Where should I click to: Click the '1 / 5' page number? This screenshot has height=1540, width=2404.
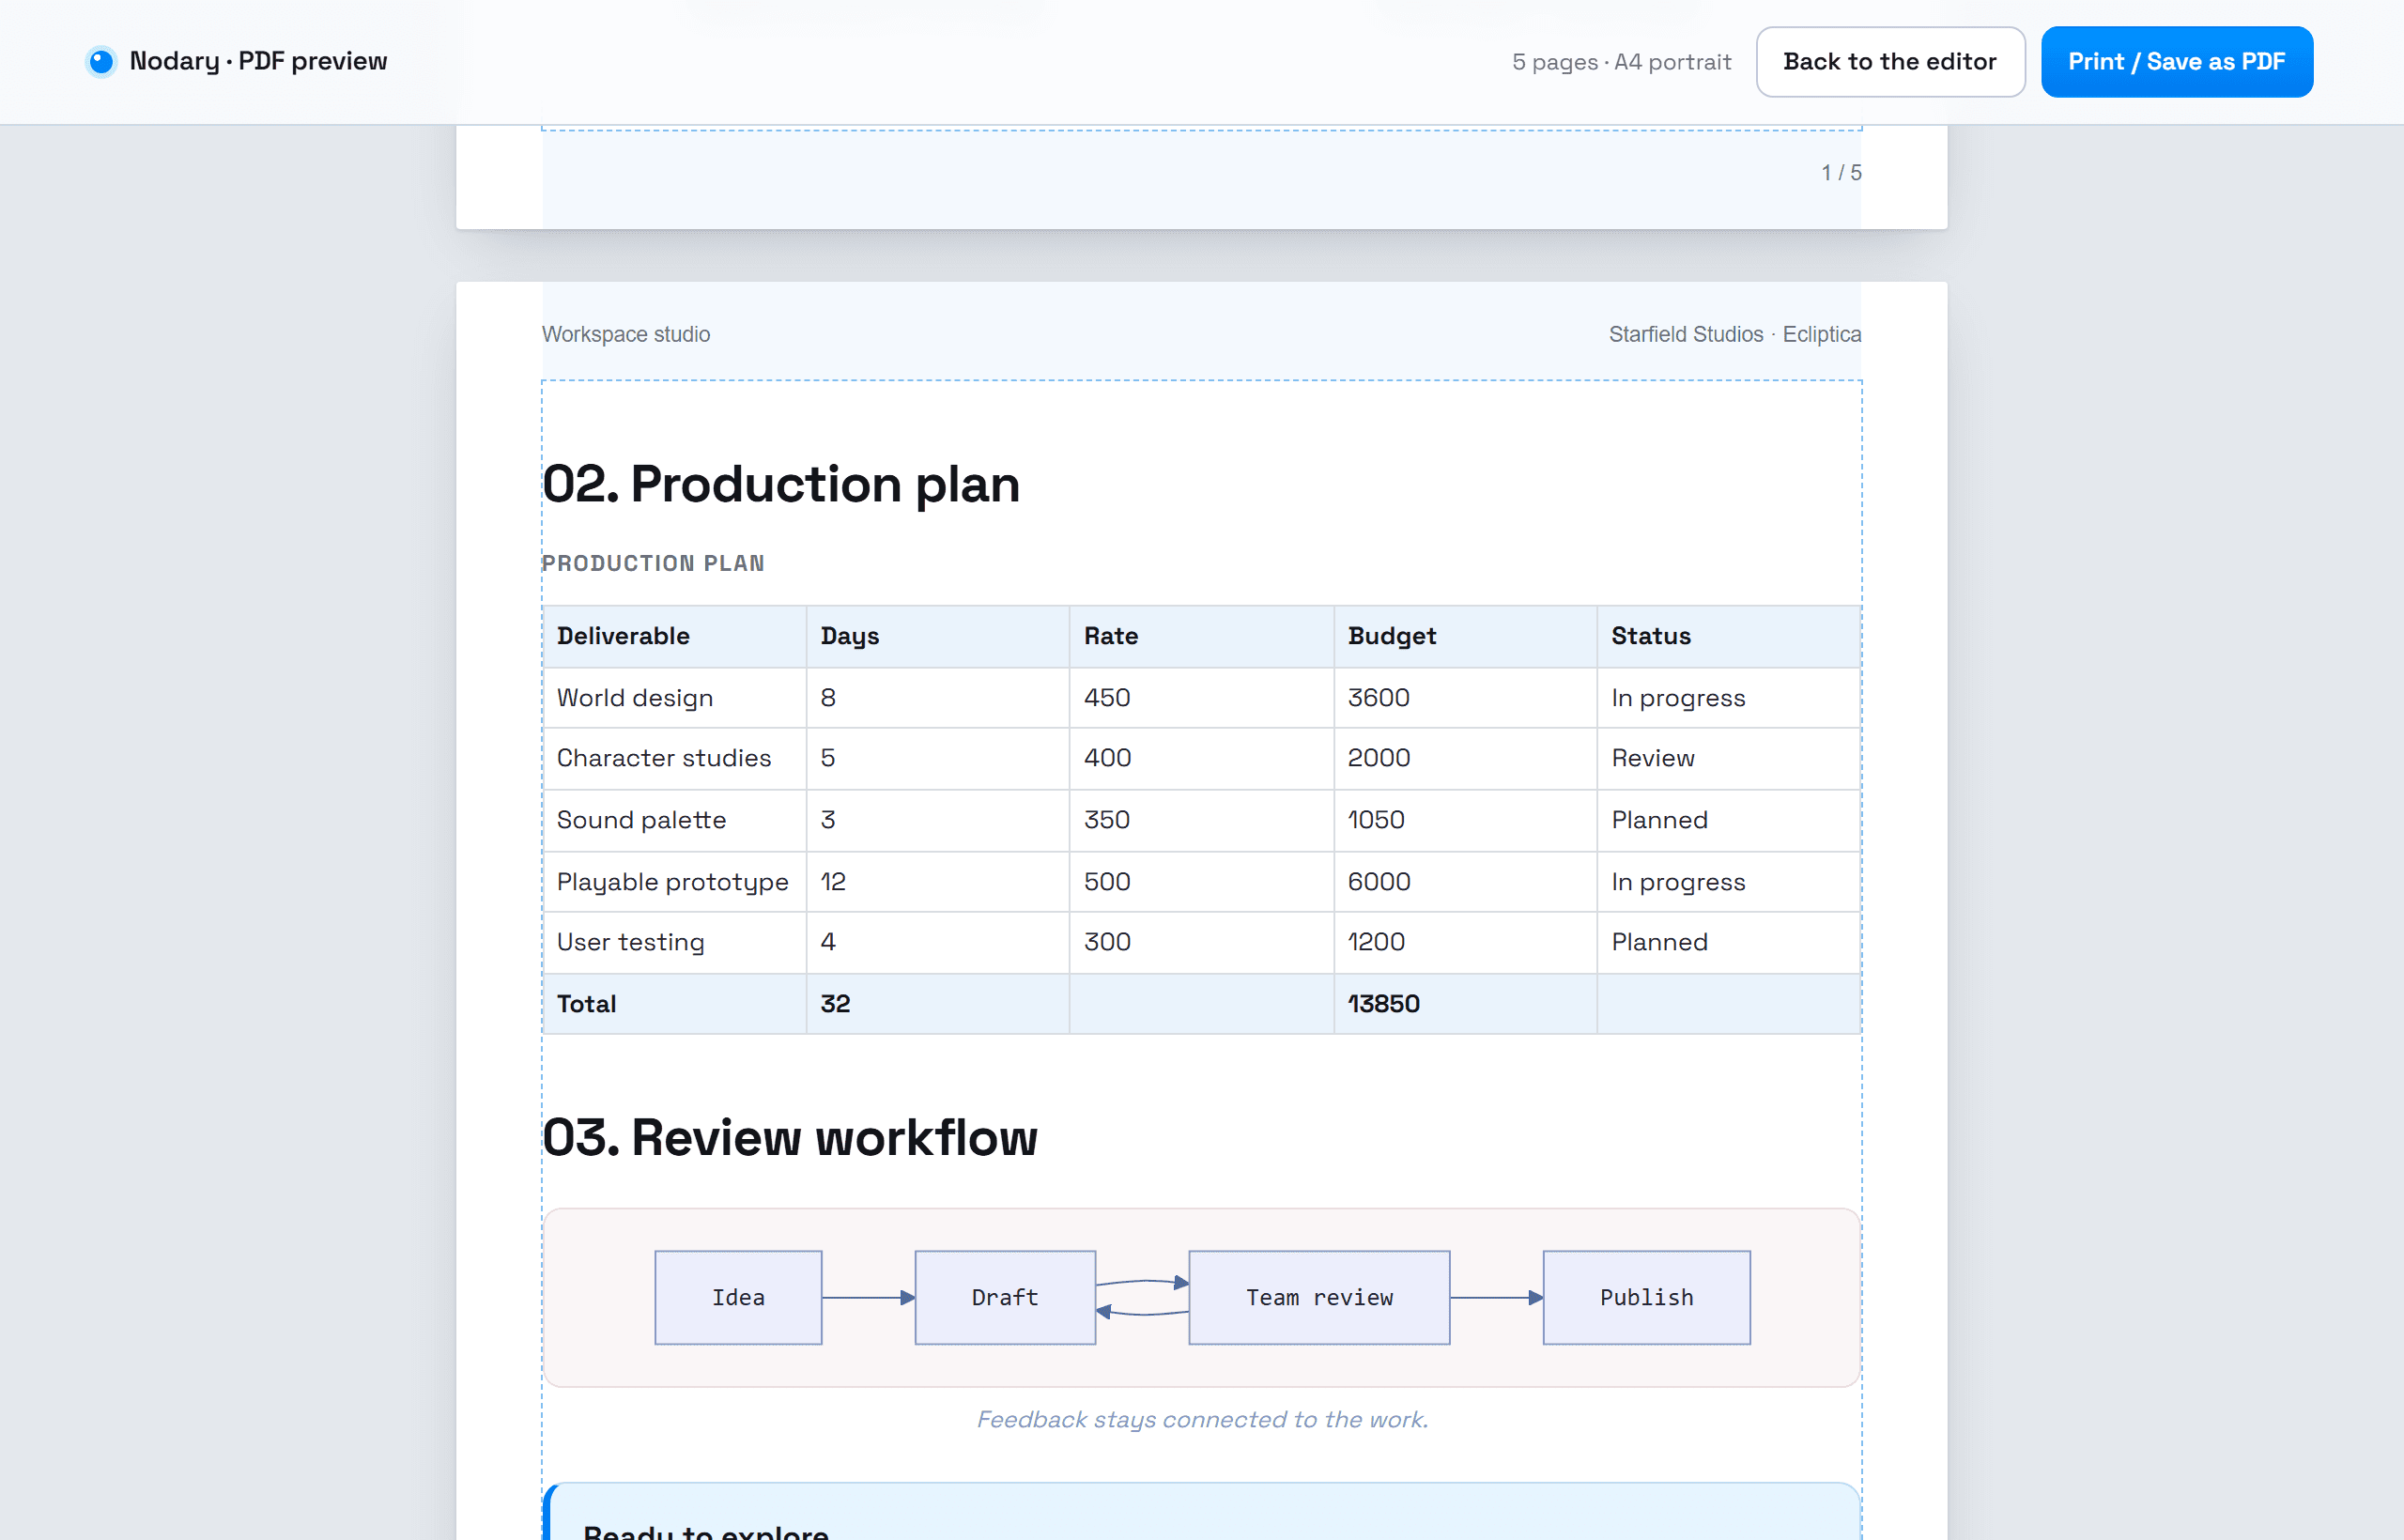(1841, 173)
